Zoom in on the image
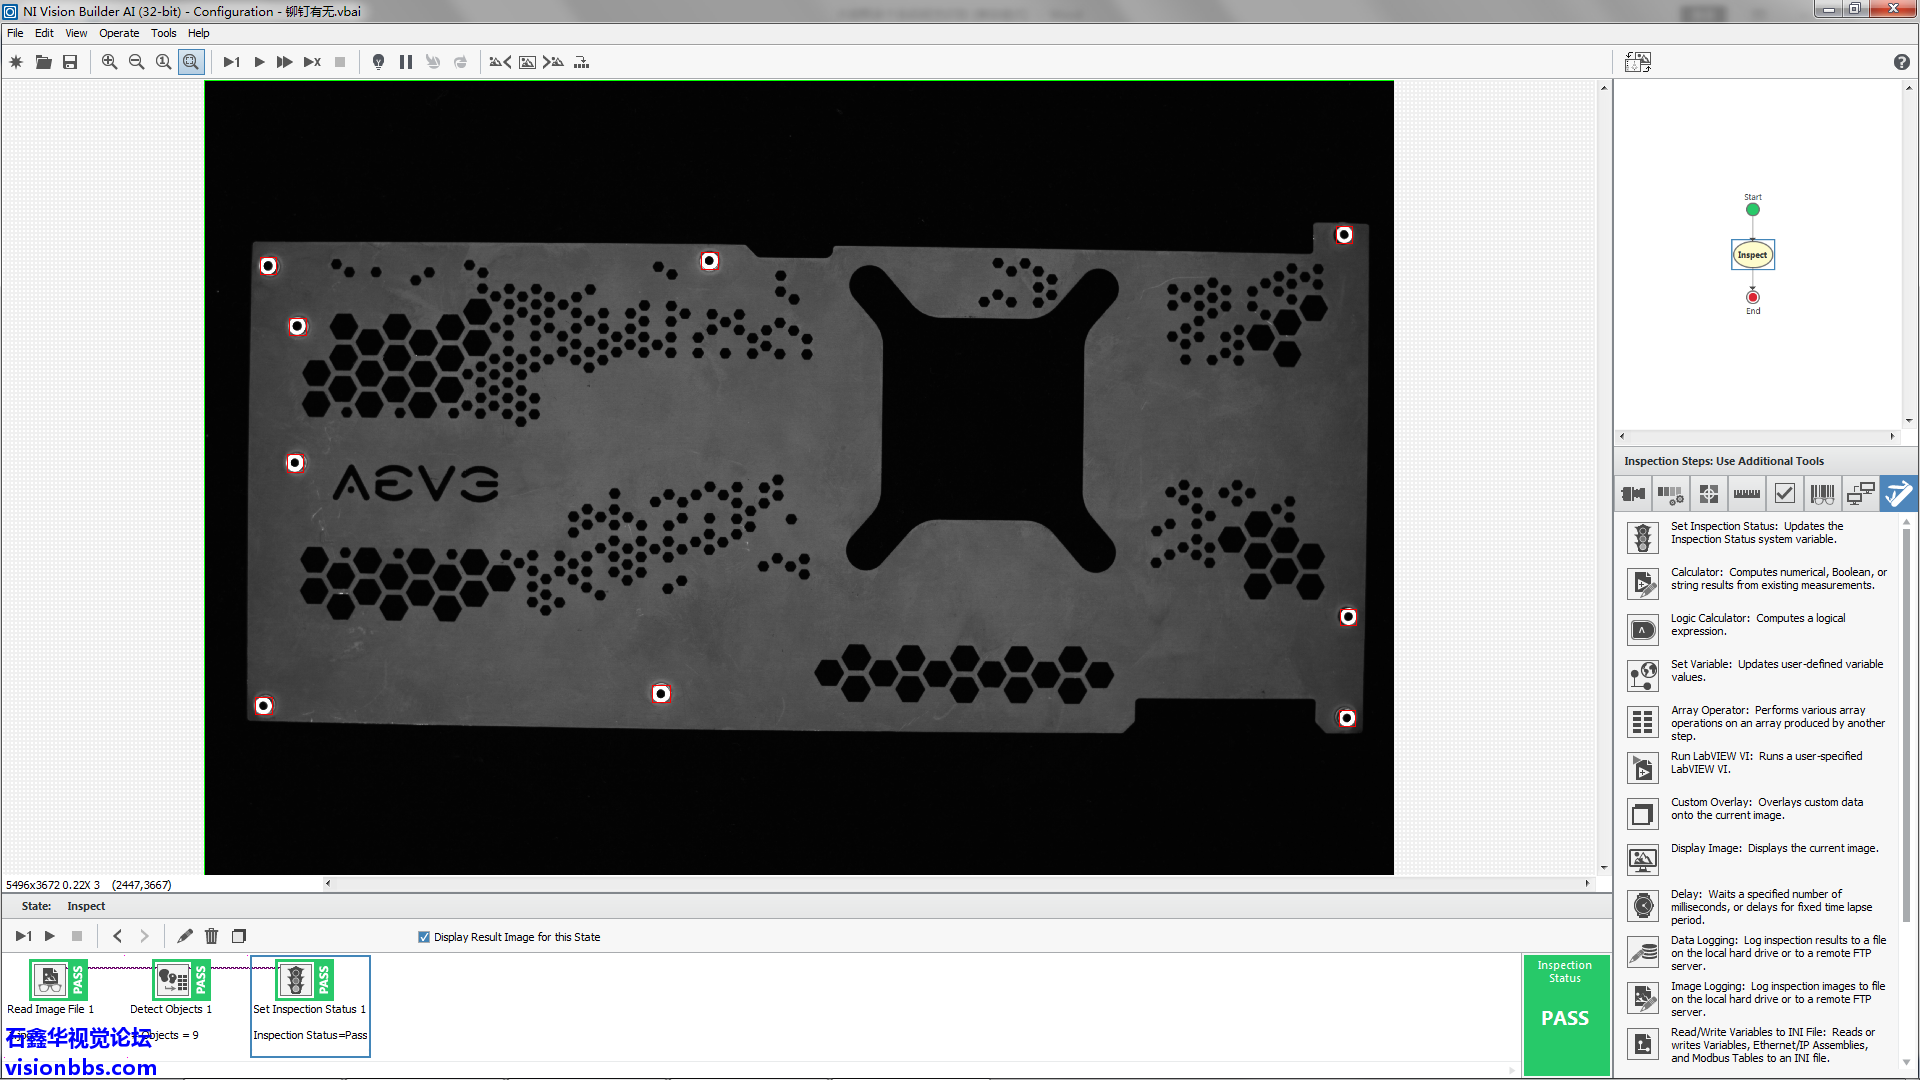 (x=110, y=62)
